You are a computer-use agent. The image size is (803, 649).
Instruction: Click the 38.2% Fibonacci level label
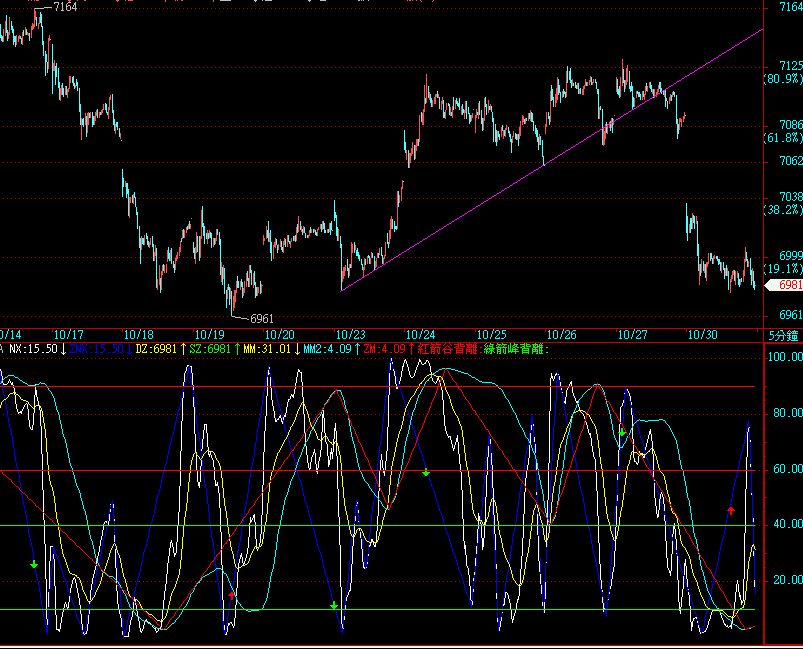tap(783, 210)
